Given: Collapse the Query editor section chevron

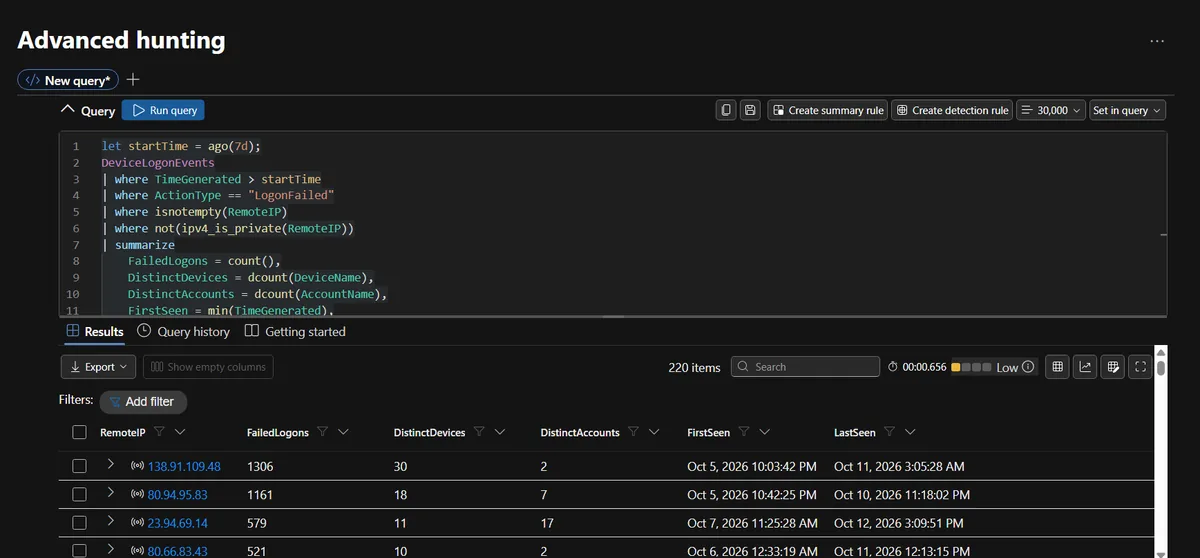Looking at the screenshot, I should pos(68,110).
